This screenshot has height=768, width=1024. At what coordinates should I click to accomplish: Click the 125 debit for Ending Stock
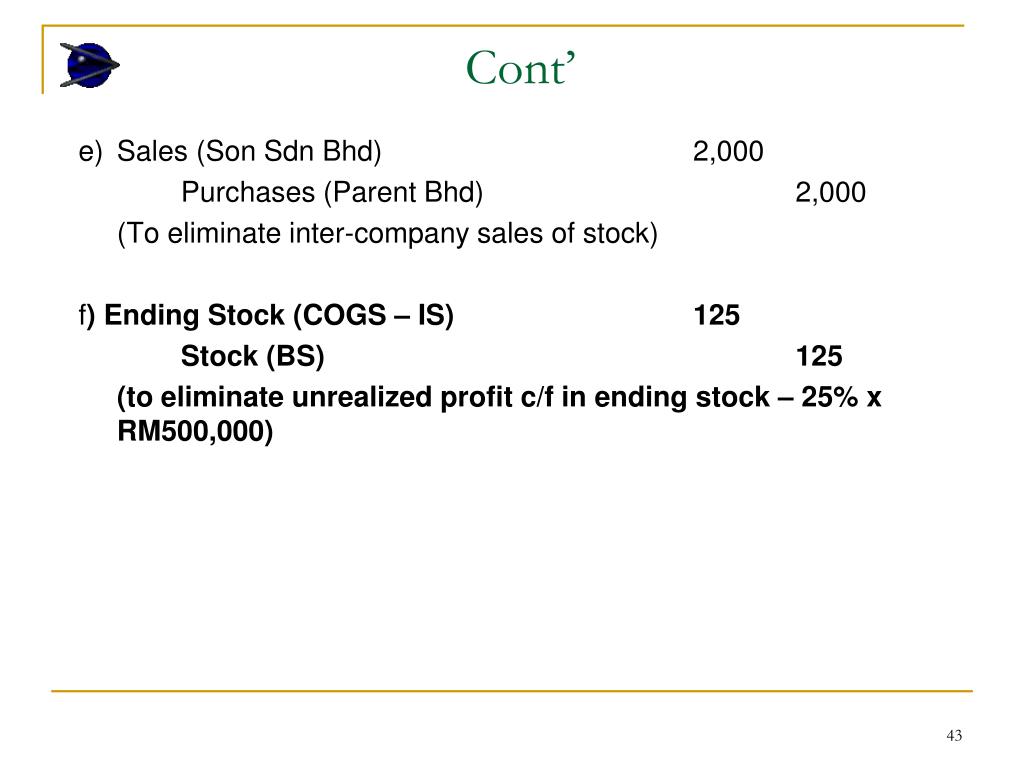coord(716,315)
